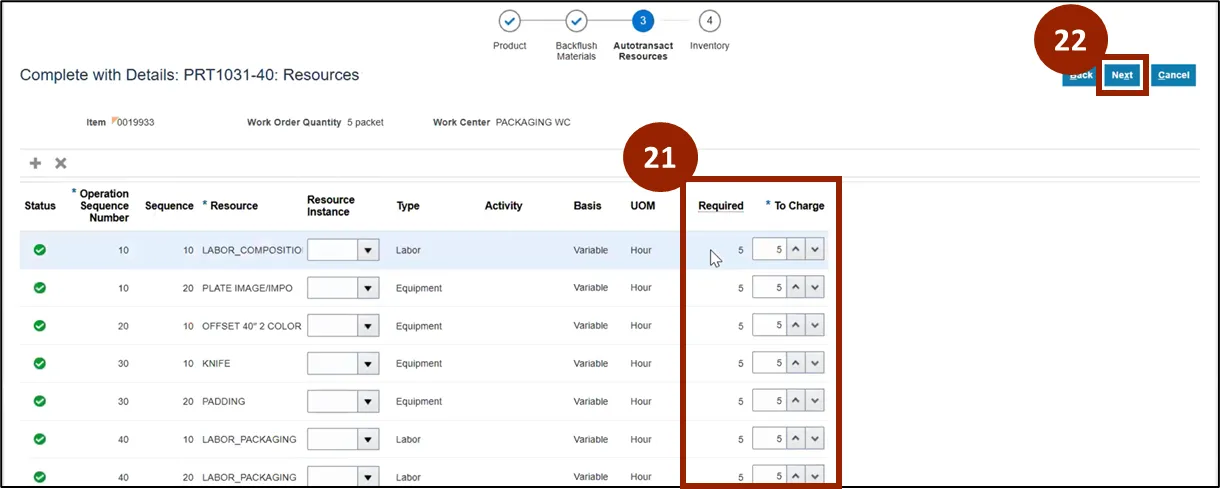Click the Required column header

click(x=720, y=206)
